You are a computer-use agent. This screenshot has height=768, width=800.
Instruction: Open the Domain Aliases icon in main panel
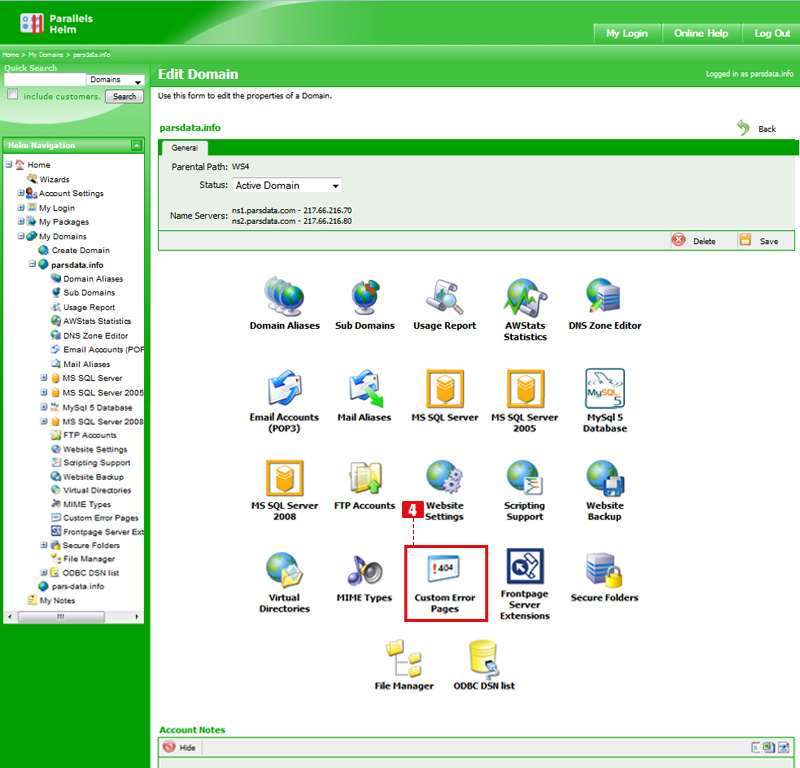point(284,296)
